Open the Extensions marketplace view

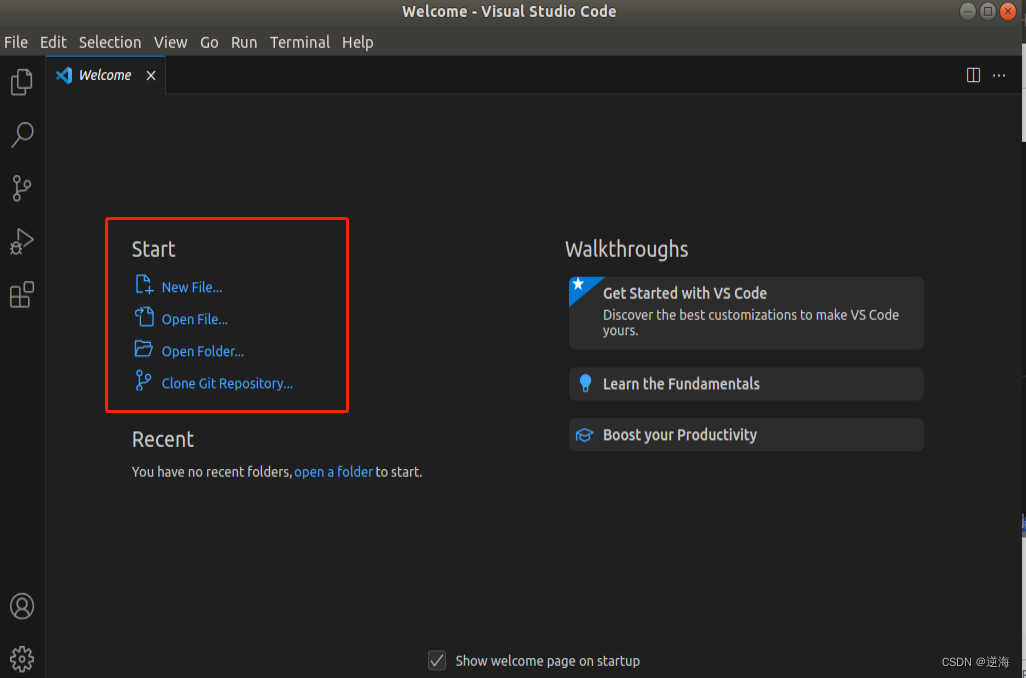click(x=21, y=294)
